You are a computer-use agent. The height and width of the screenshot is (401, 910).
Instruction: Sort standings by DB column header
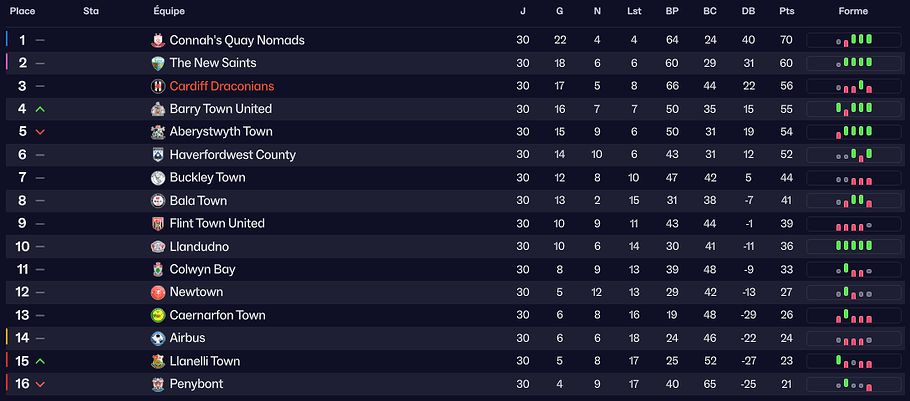(748, 11)
